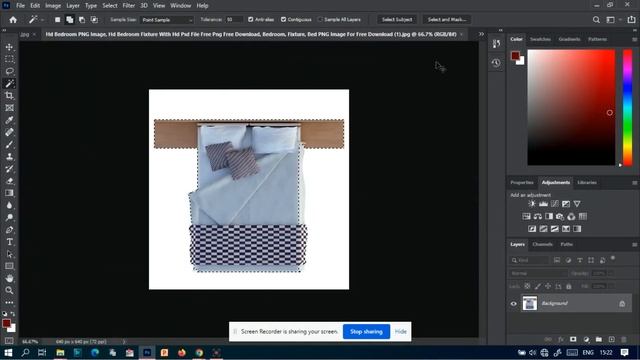Select the Rectangle shape tool

(x=9, y=266)
